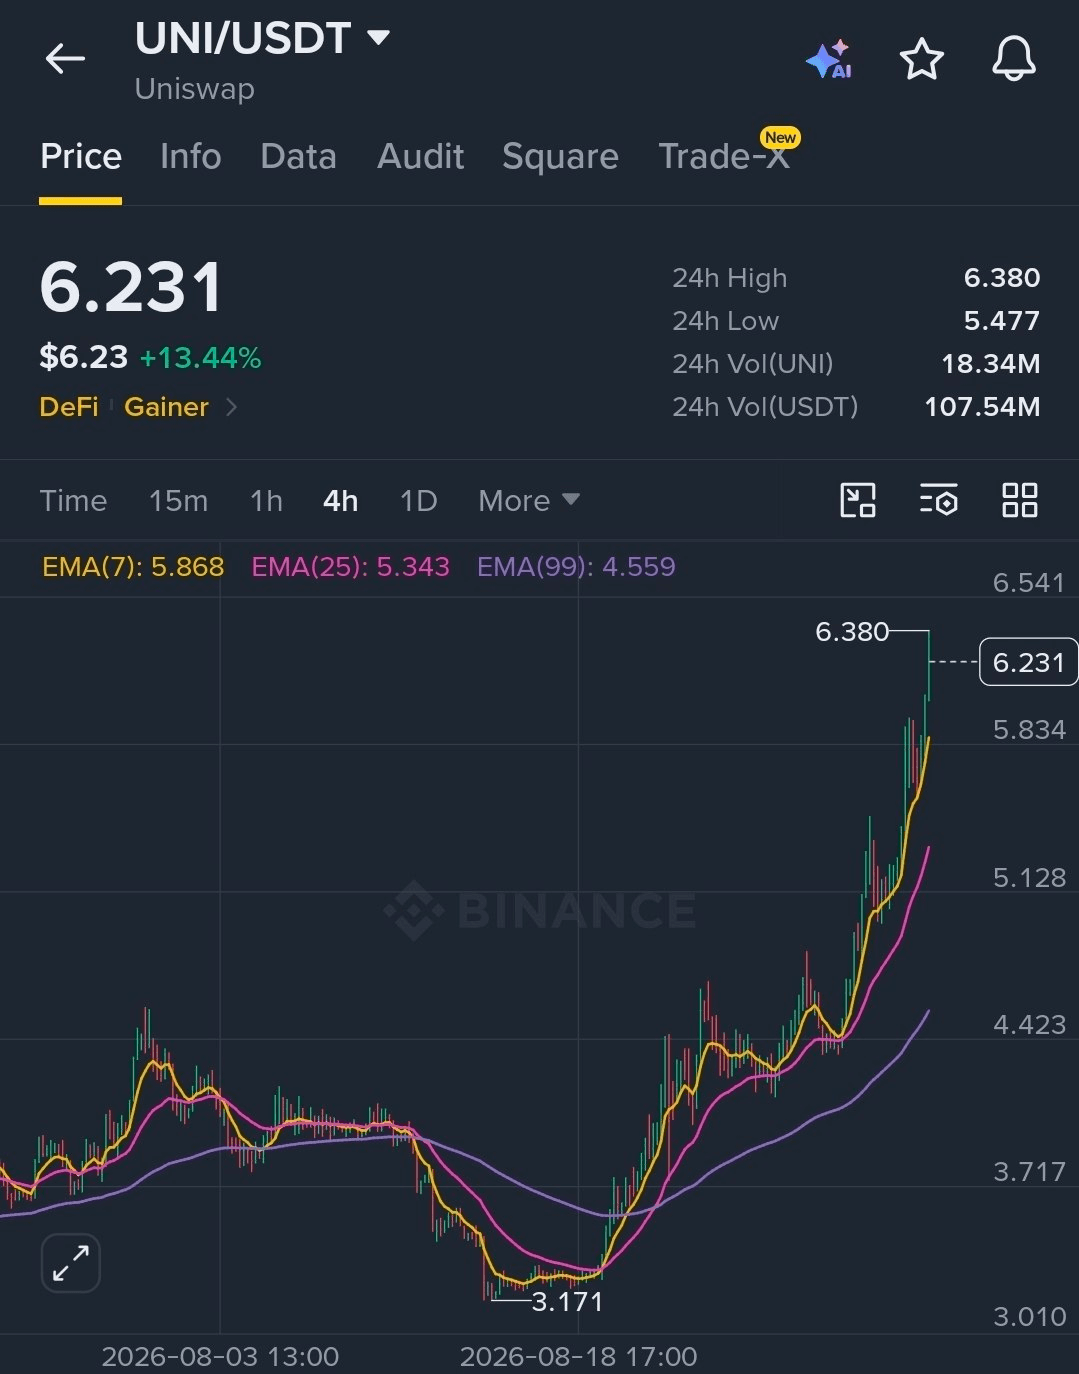Expand chart to fullscreen

71,1263
